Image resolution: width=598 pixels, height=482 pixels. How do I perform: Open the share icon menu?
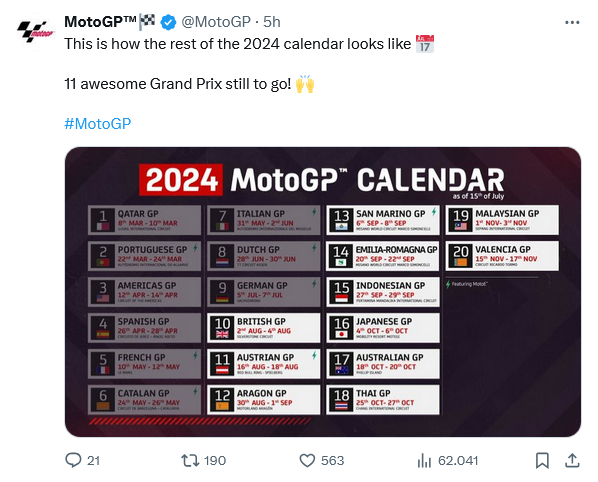click(x=572, y=460)
